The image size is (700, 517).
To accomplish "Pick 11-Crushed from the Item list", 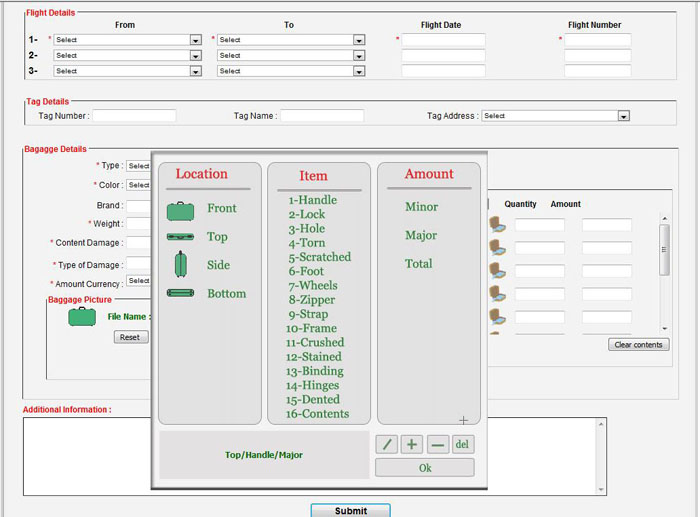I will pyautogui.click(x=314, y=342).
